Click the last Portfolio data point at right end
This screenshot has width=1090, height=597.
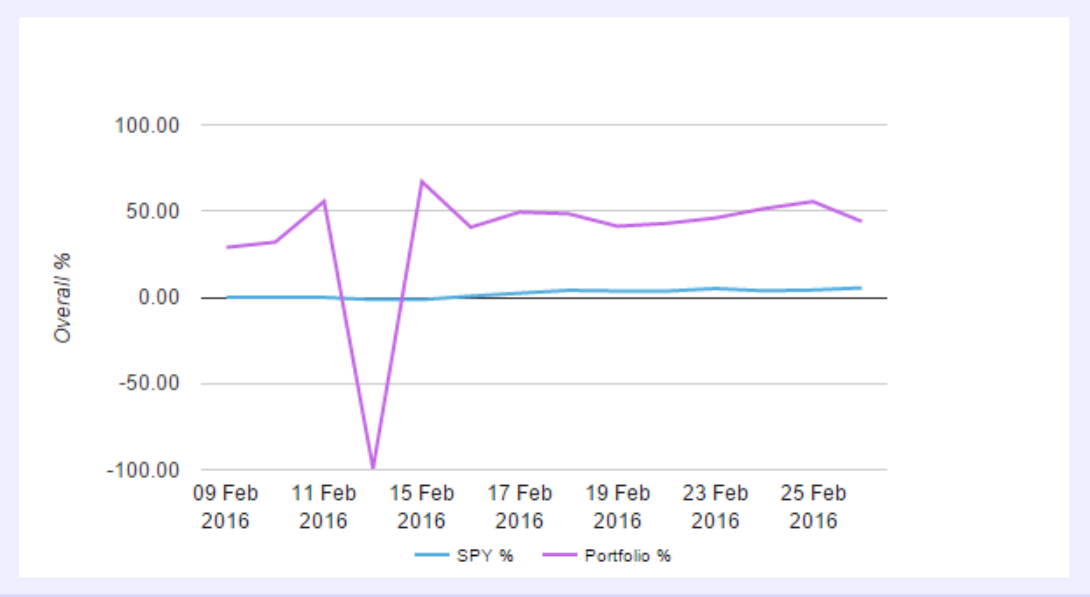(861, 221)
